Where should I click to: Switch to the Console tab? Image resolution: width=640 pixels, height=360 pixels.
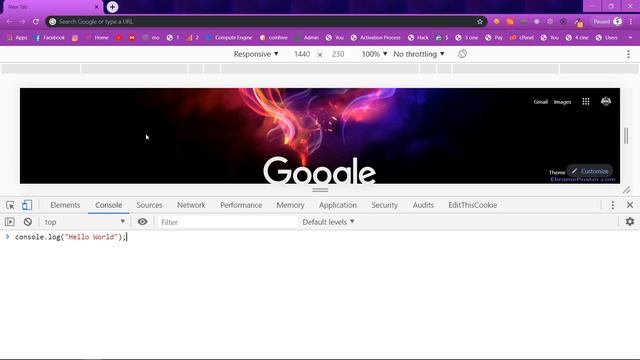click(109, 205)
